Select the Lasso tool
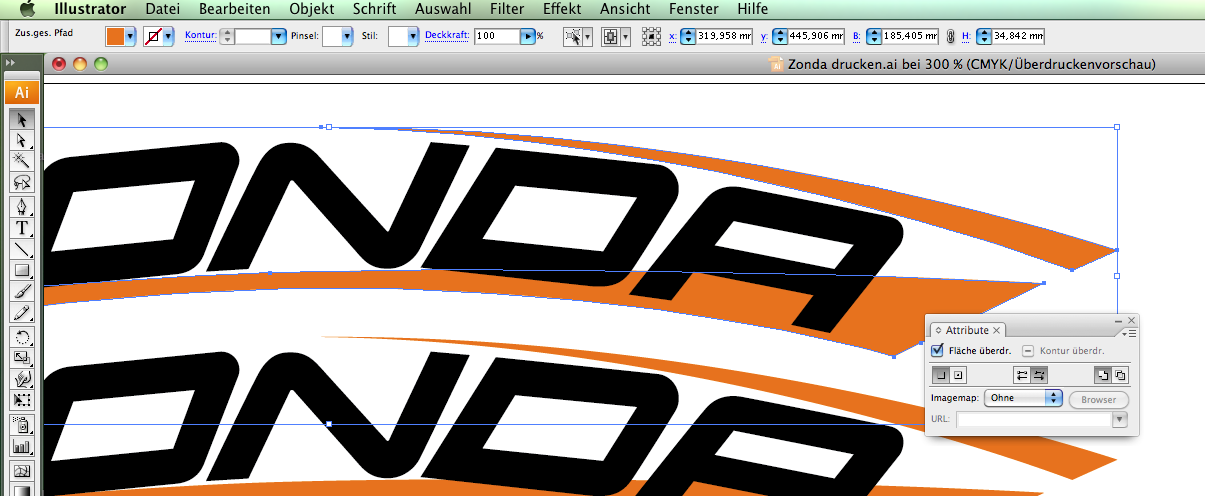The height and width of the screenshot is (496, 1205). [22, 182]
